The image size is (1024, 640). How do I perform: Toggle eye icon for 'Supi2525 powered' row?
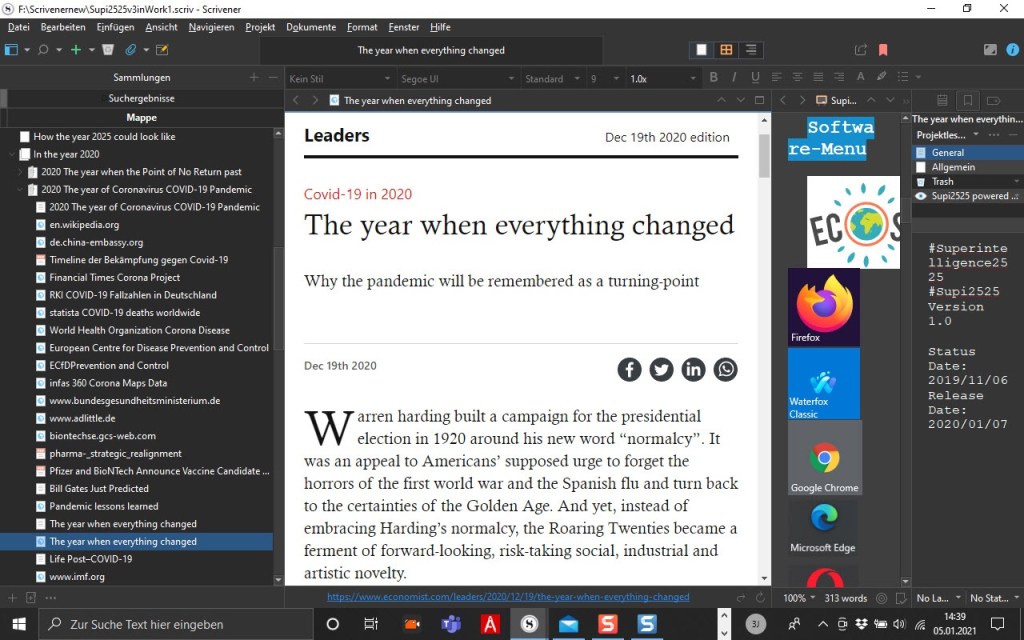(921, 196)
